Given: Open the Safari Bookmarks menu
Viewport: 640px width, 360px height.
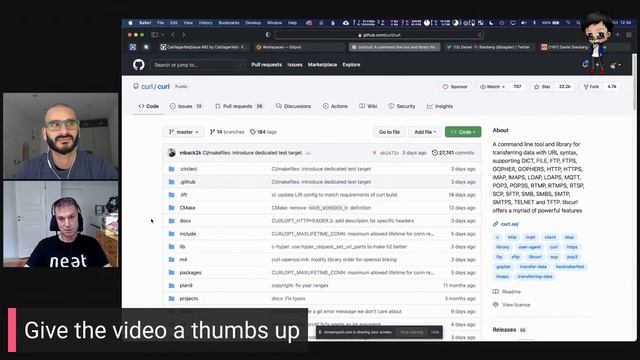Looking at the screenshot, I should coord(229,23).
